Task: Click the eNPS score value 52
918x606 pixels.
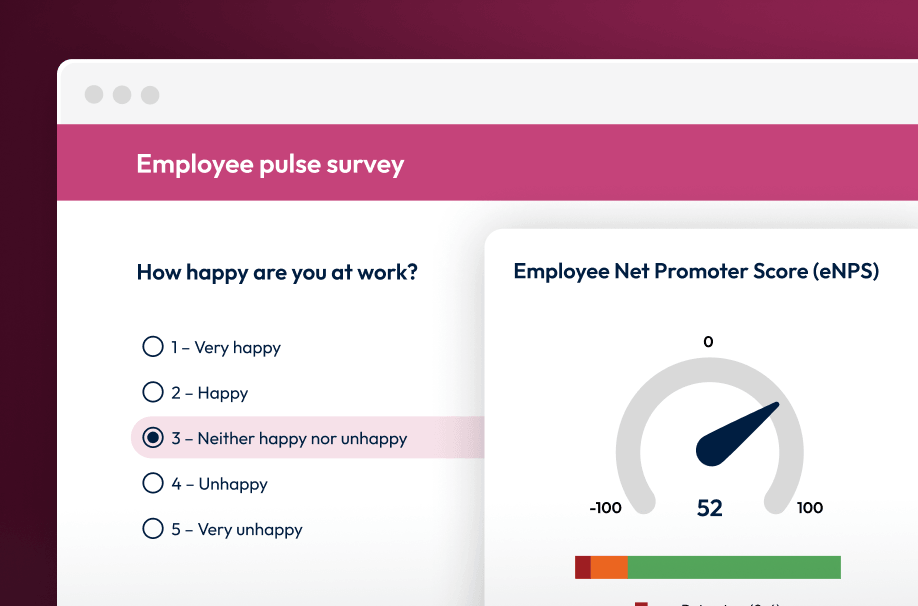Action: 709,508
